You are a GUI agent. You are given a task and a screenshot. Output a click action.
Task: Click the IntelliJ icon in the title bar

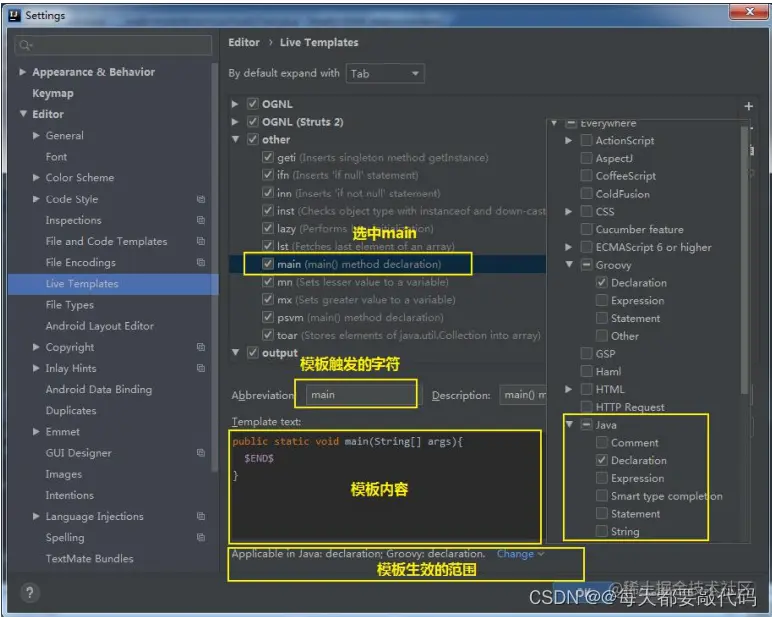tap(15, 15)
